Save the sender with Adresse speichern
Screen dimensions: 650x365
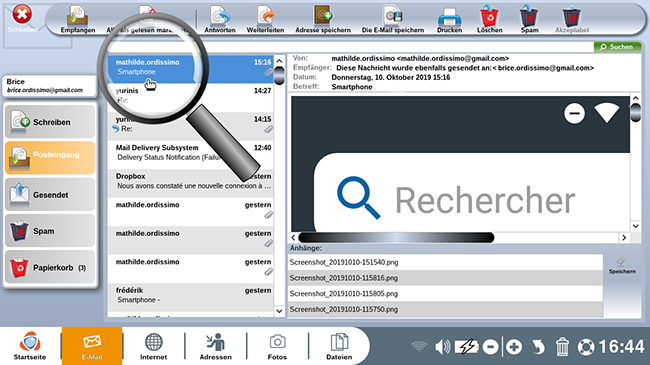[x=323, y=19]
